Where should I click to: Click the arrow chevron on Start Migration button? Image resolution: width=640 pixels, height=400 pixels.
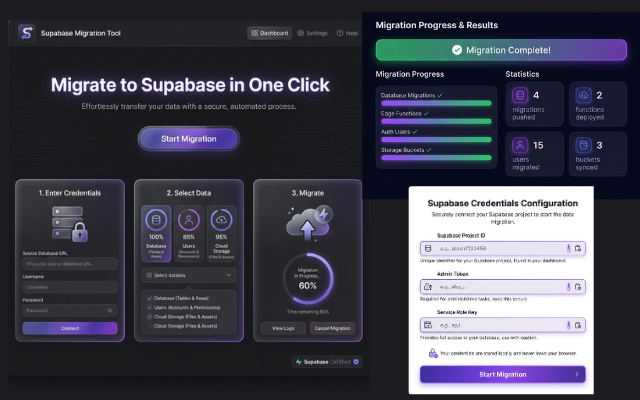click(577, 374)
